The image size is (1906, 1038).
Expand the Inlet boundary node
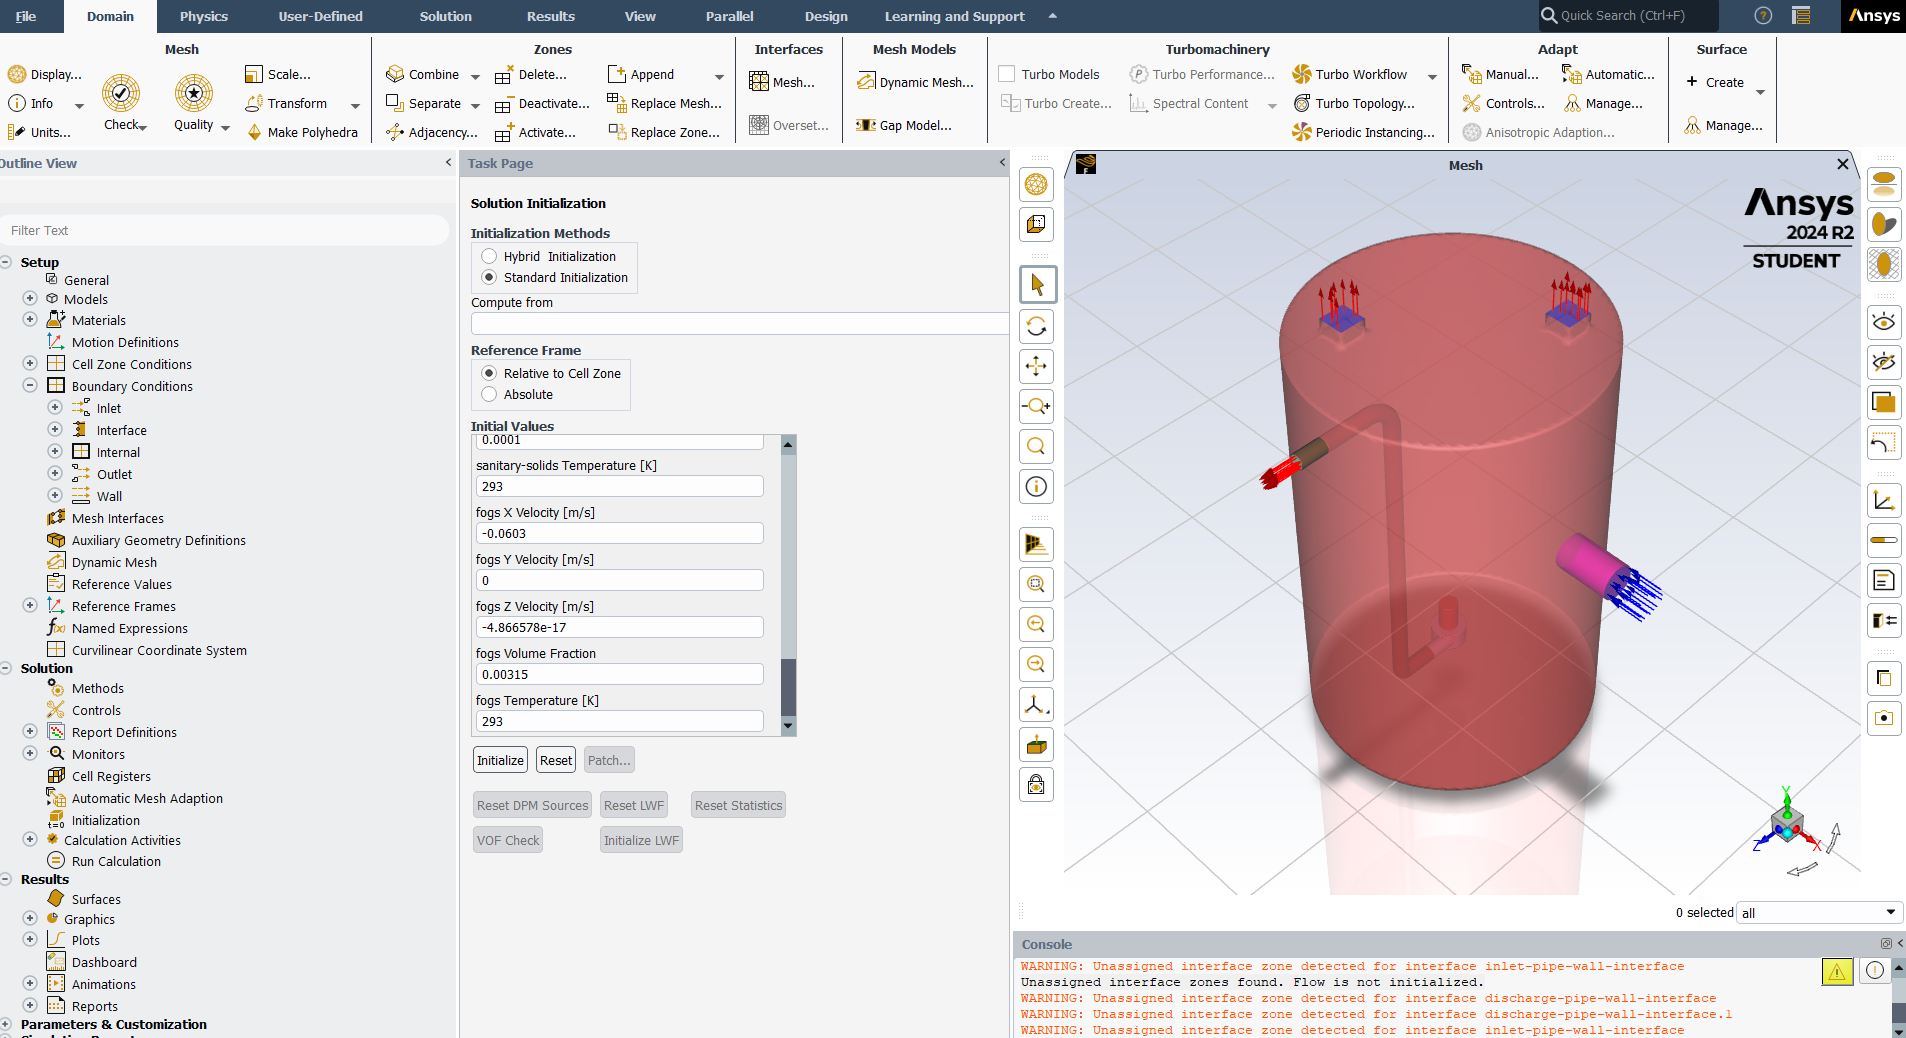pyautogui.click(x=55, y=408)
